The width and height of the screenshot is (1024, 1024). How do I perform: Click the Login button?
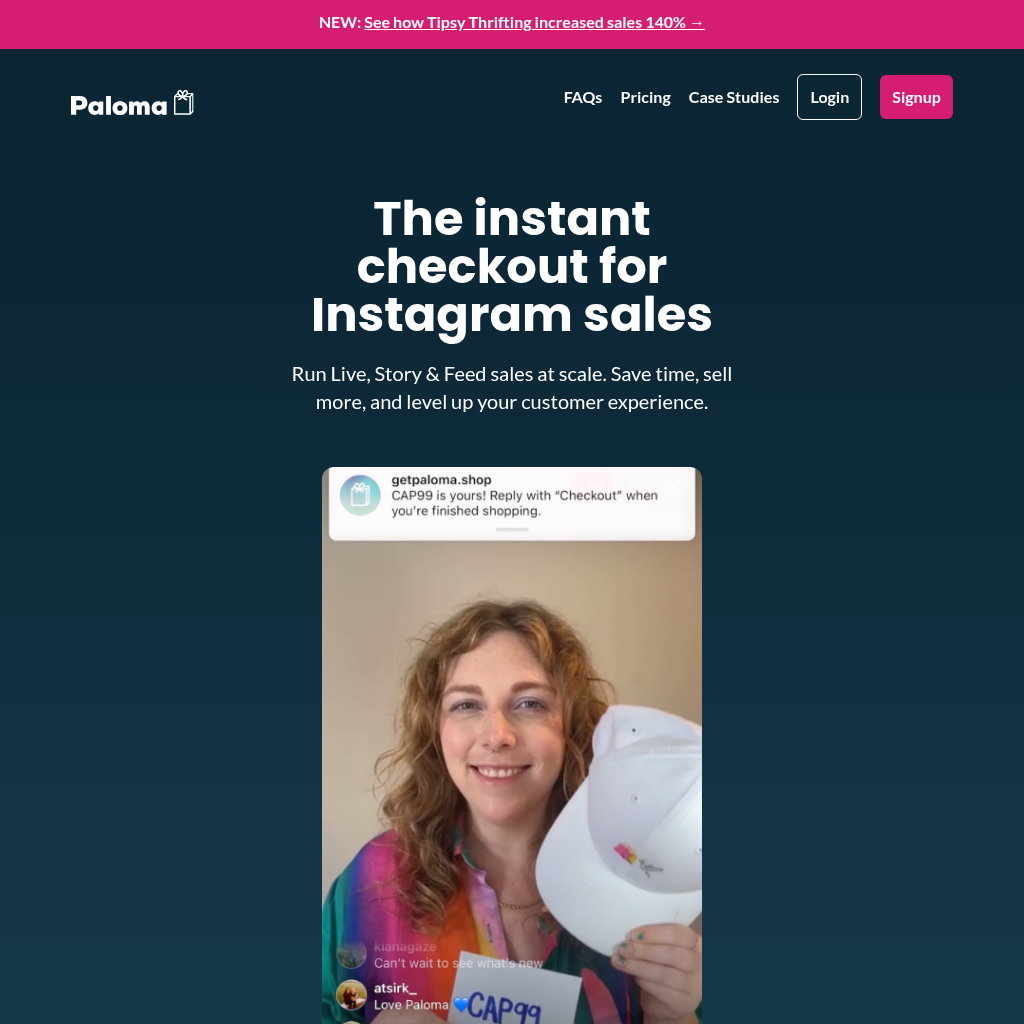pos(829,97)
